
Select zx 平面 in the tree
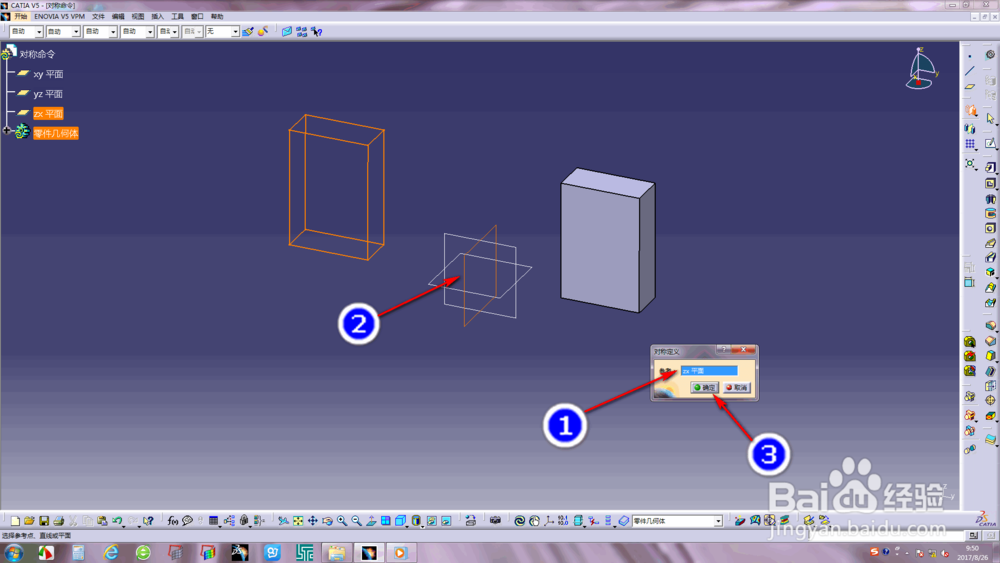[48, 113]
